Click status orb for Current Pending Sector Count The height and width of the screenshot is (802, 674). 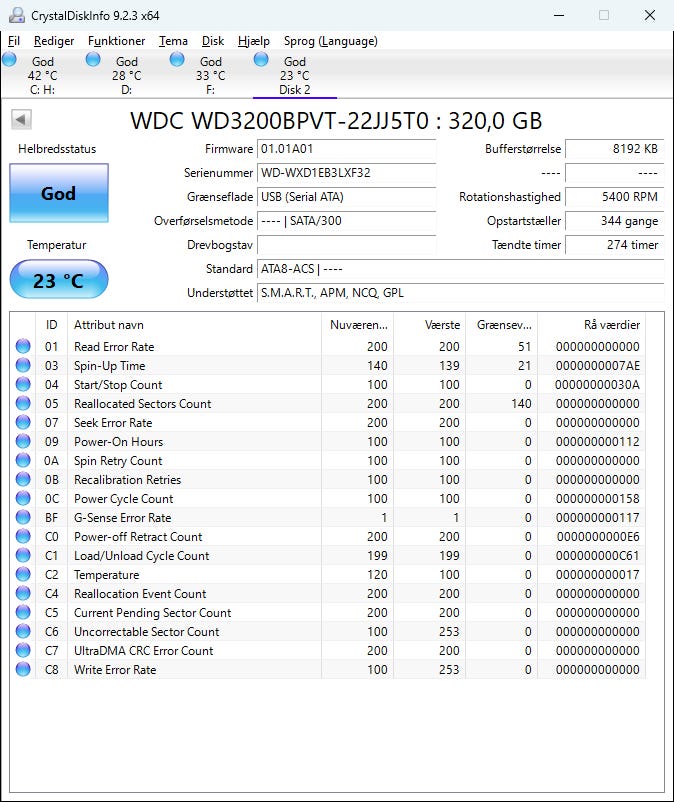pyautogui.click(x=23, y=612)
